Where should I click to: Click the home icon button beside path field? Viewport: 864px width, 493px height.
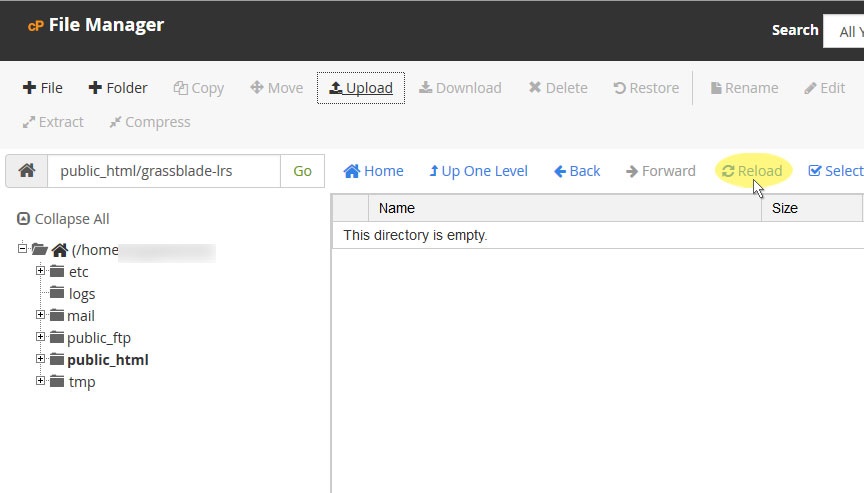tap(27, 171)
